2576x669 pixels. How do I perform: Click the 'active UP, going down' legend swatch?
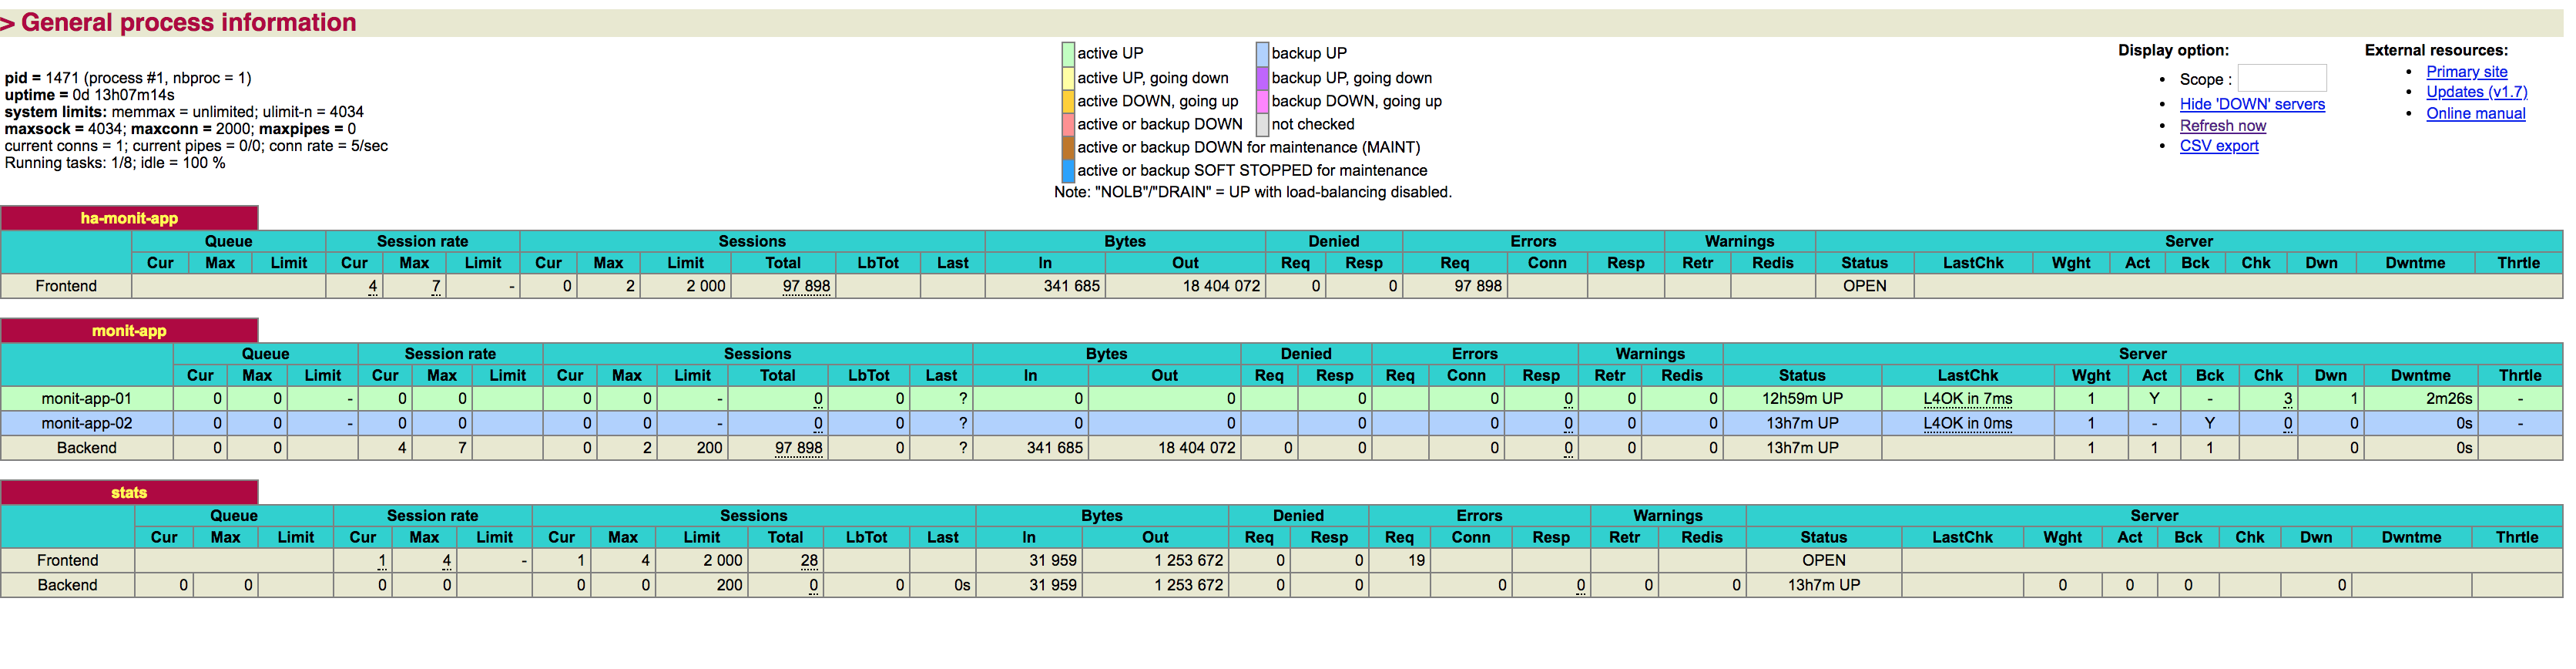[x=1068, y=78]
